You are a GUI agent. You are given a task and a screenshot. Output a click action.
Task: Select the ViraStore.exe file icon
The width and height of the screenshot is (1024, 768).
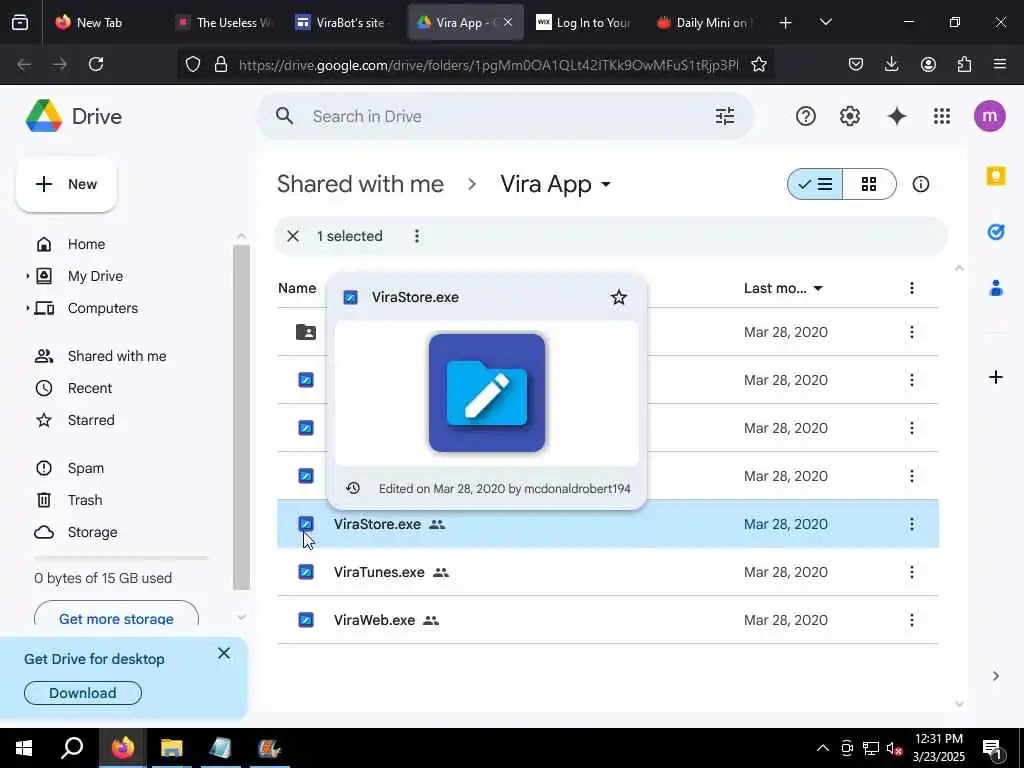(x=306, y=524)
